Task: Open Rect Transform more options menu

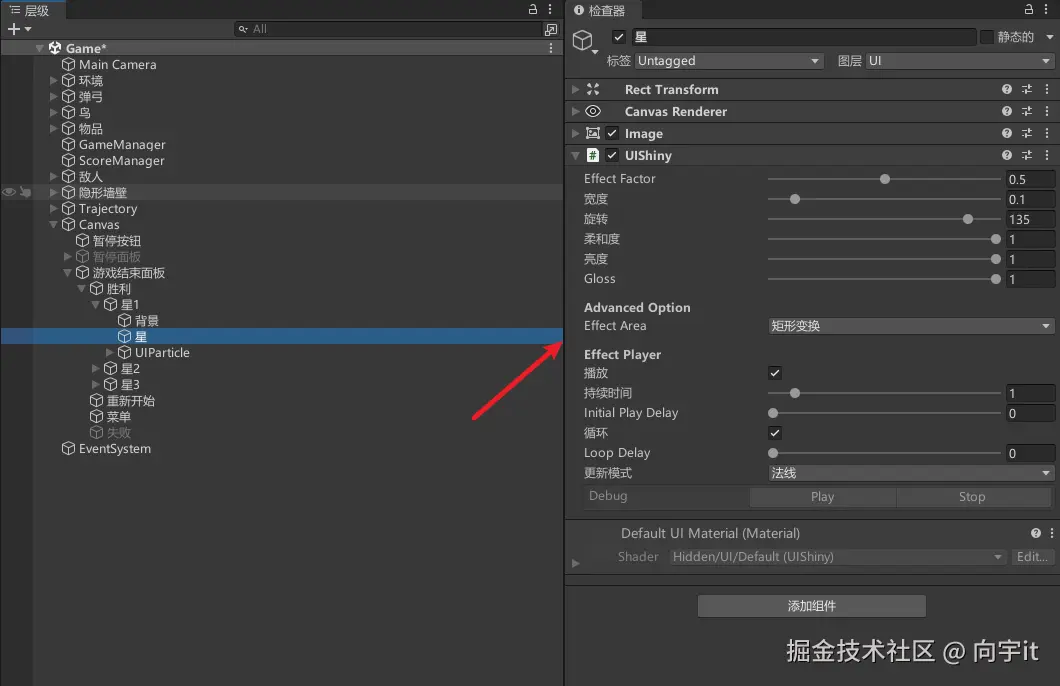Action: click(x=1047, y=89)
